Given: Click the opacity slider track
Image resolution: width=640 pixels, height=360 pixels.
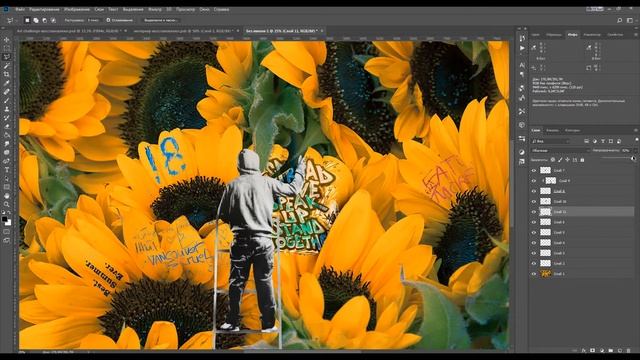Looking at the screenshot, I should coord(617,158).
